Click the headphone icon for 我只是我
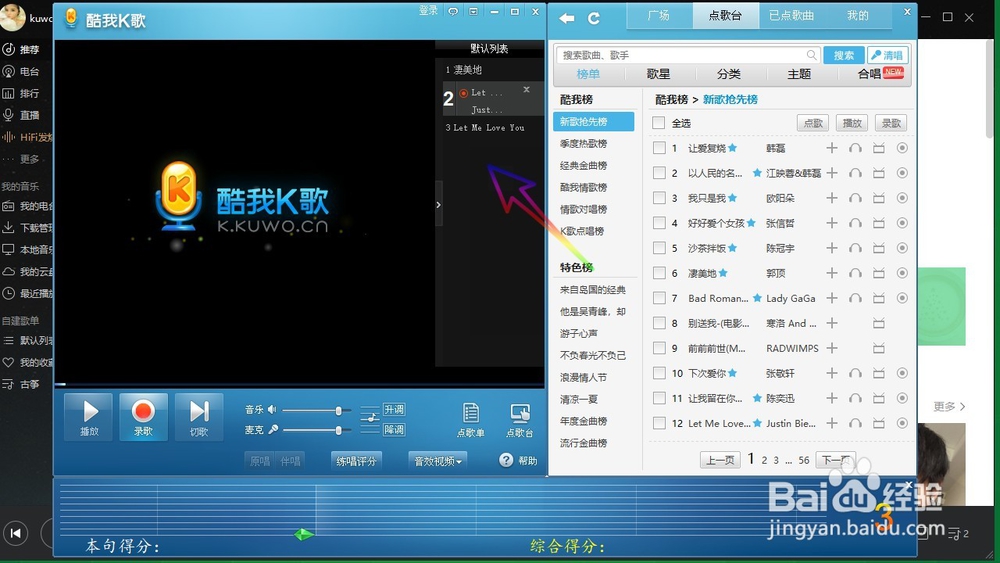The height and width of the screenshot is (563, 1000). [855, 198]
